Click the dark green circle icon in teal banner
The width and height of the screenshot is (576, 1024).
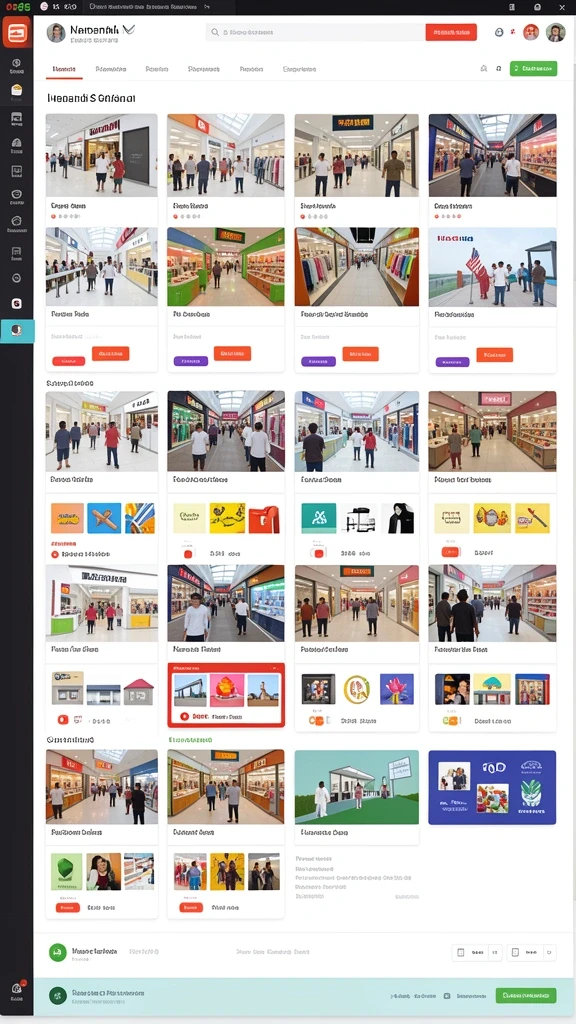tap(57, 996)
